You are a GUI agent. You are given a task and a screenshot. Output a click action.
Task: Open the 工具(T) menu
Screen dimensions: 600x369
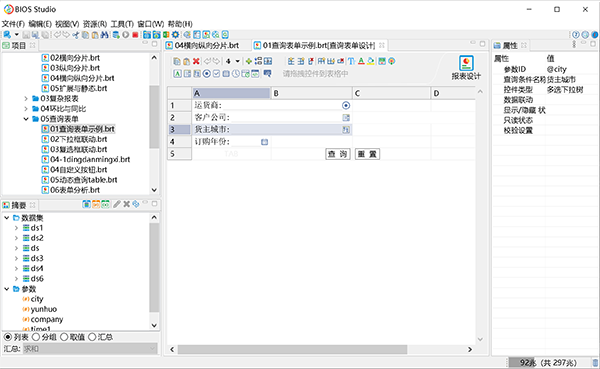point(122,24)
